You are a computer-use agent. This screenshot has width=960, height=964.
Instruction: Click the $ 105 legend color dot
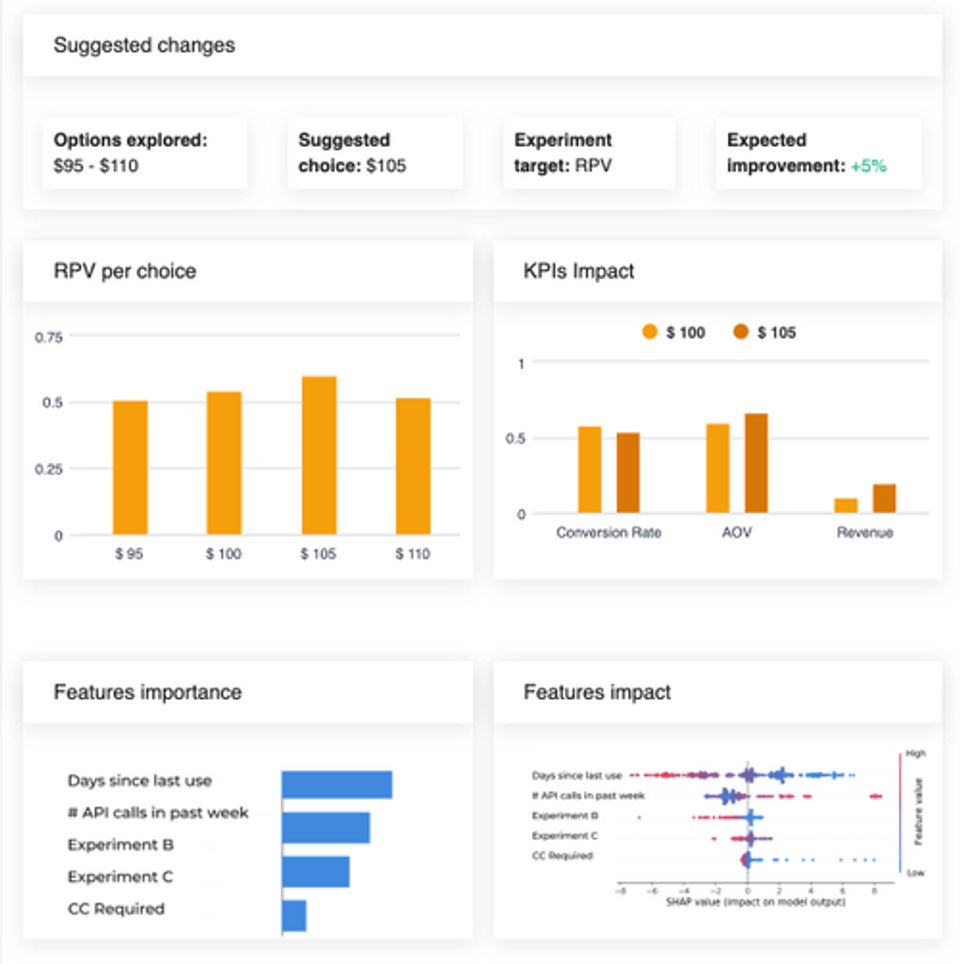pos(740,332)
